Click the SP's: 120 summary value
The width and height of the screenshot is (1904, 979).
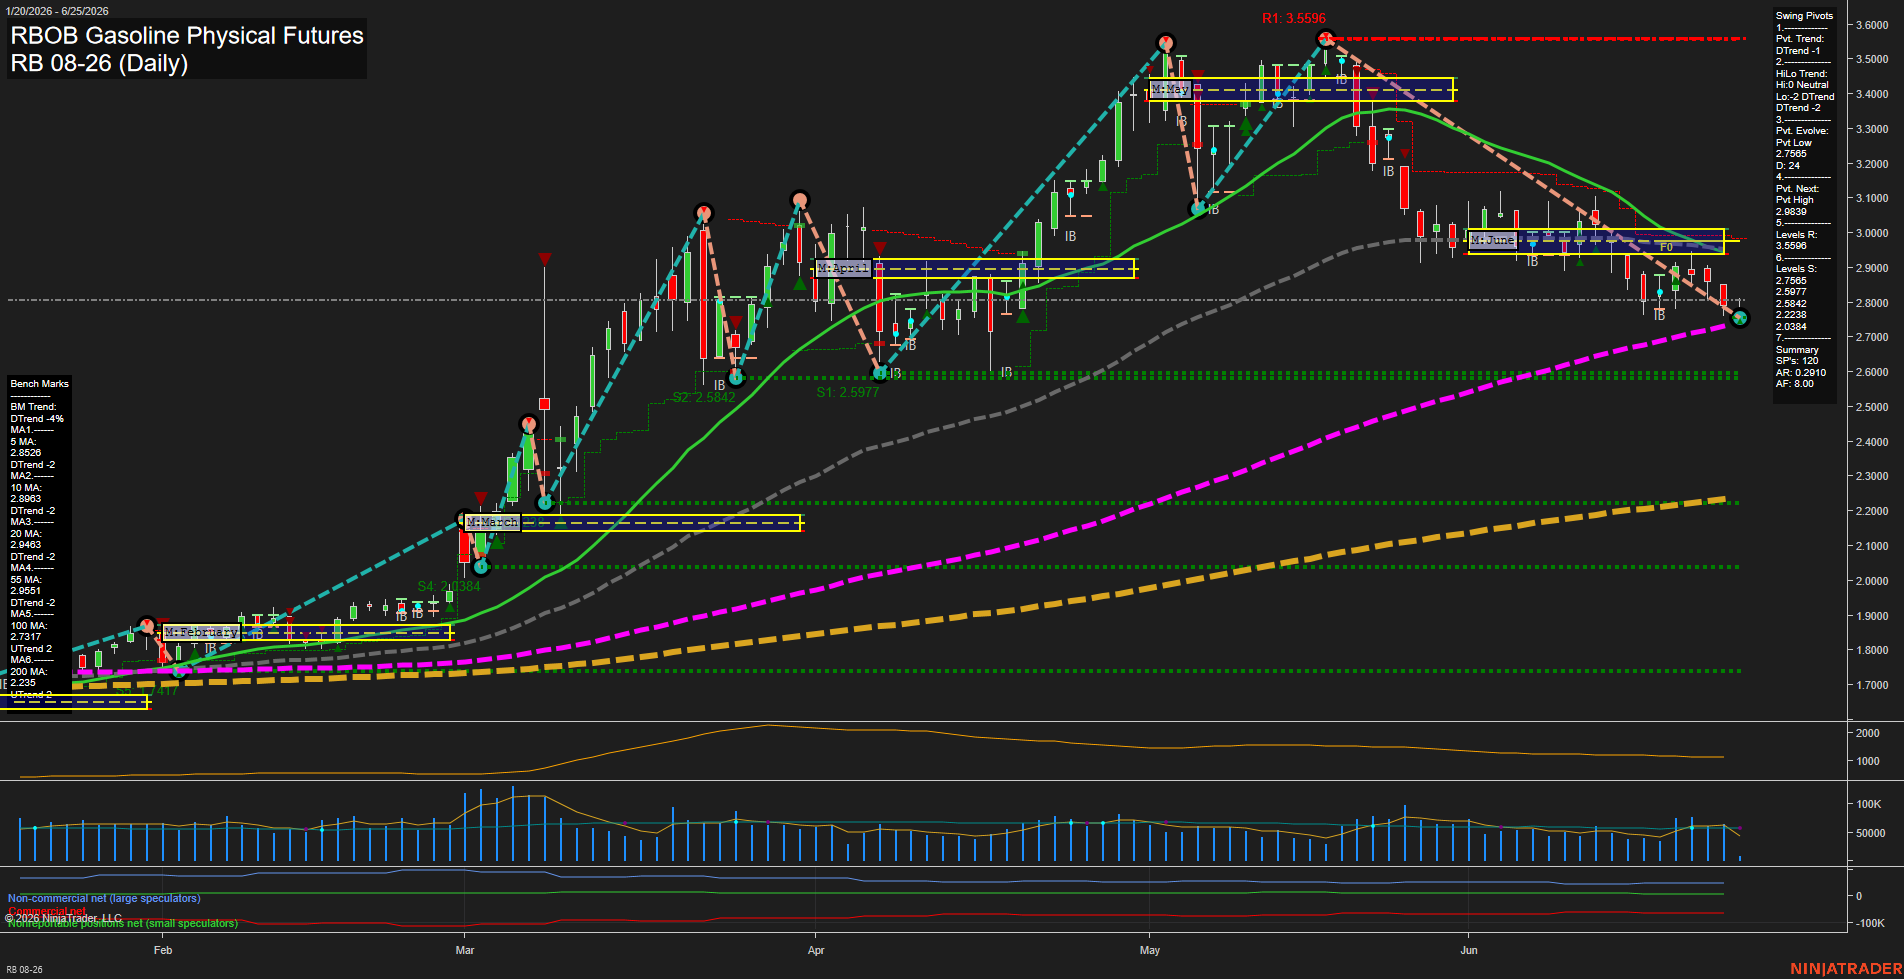1797,361
